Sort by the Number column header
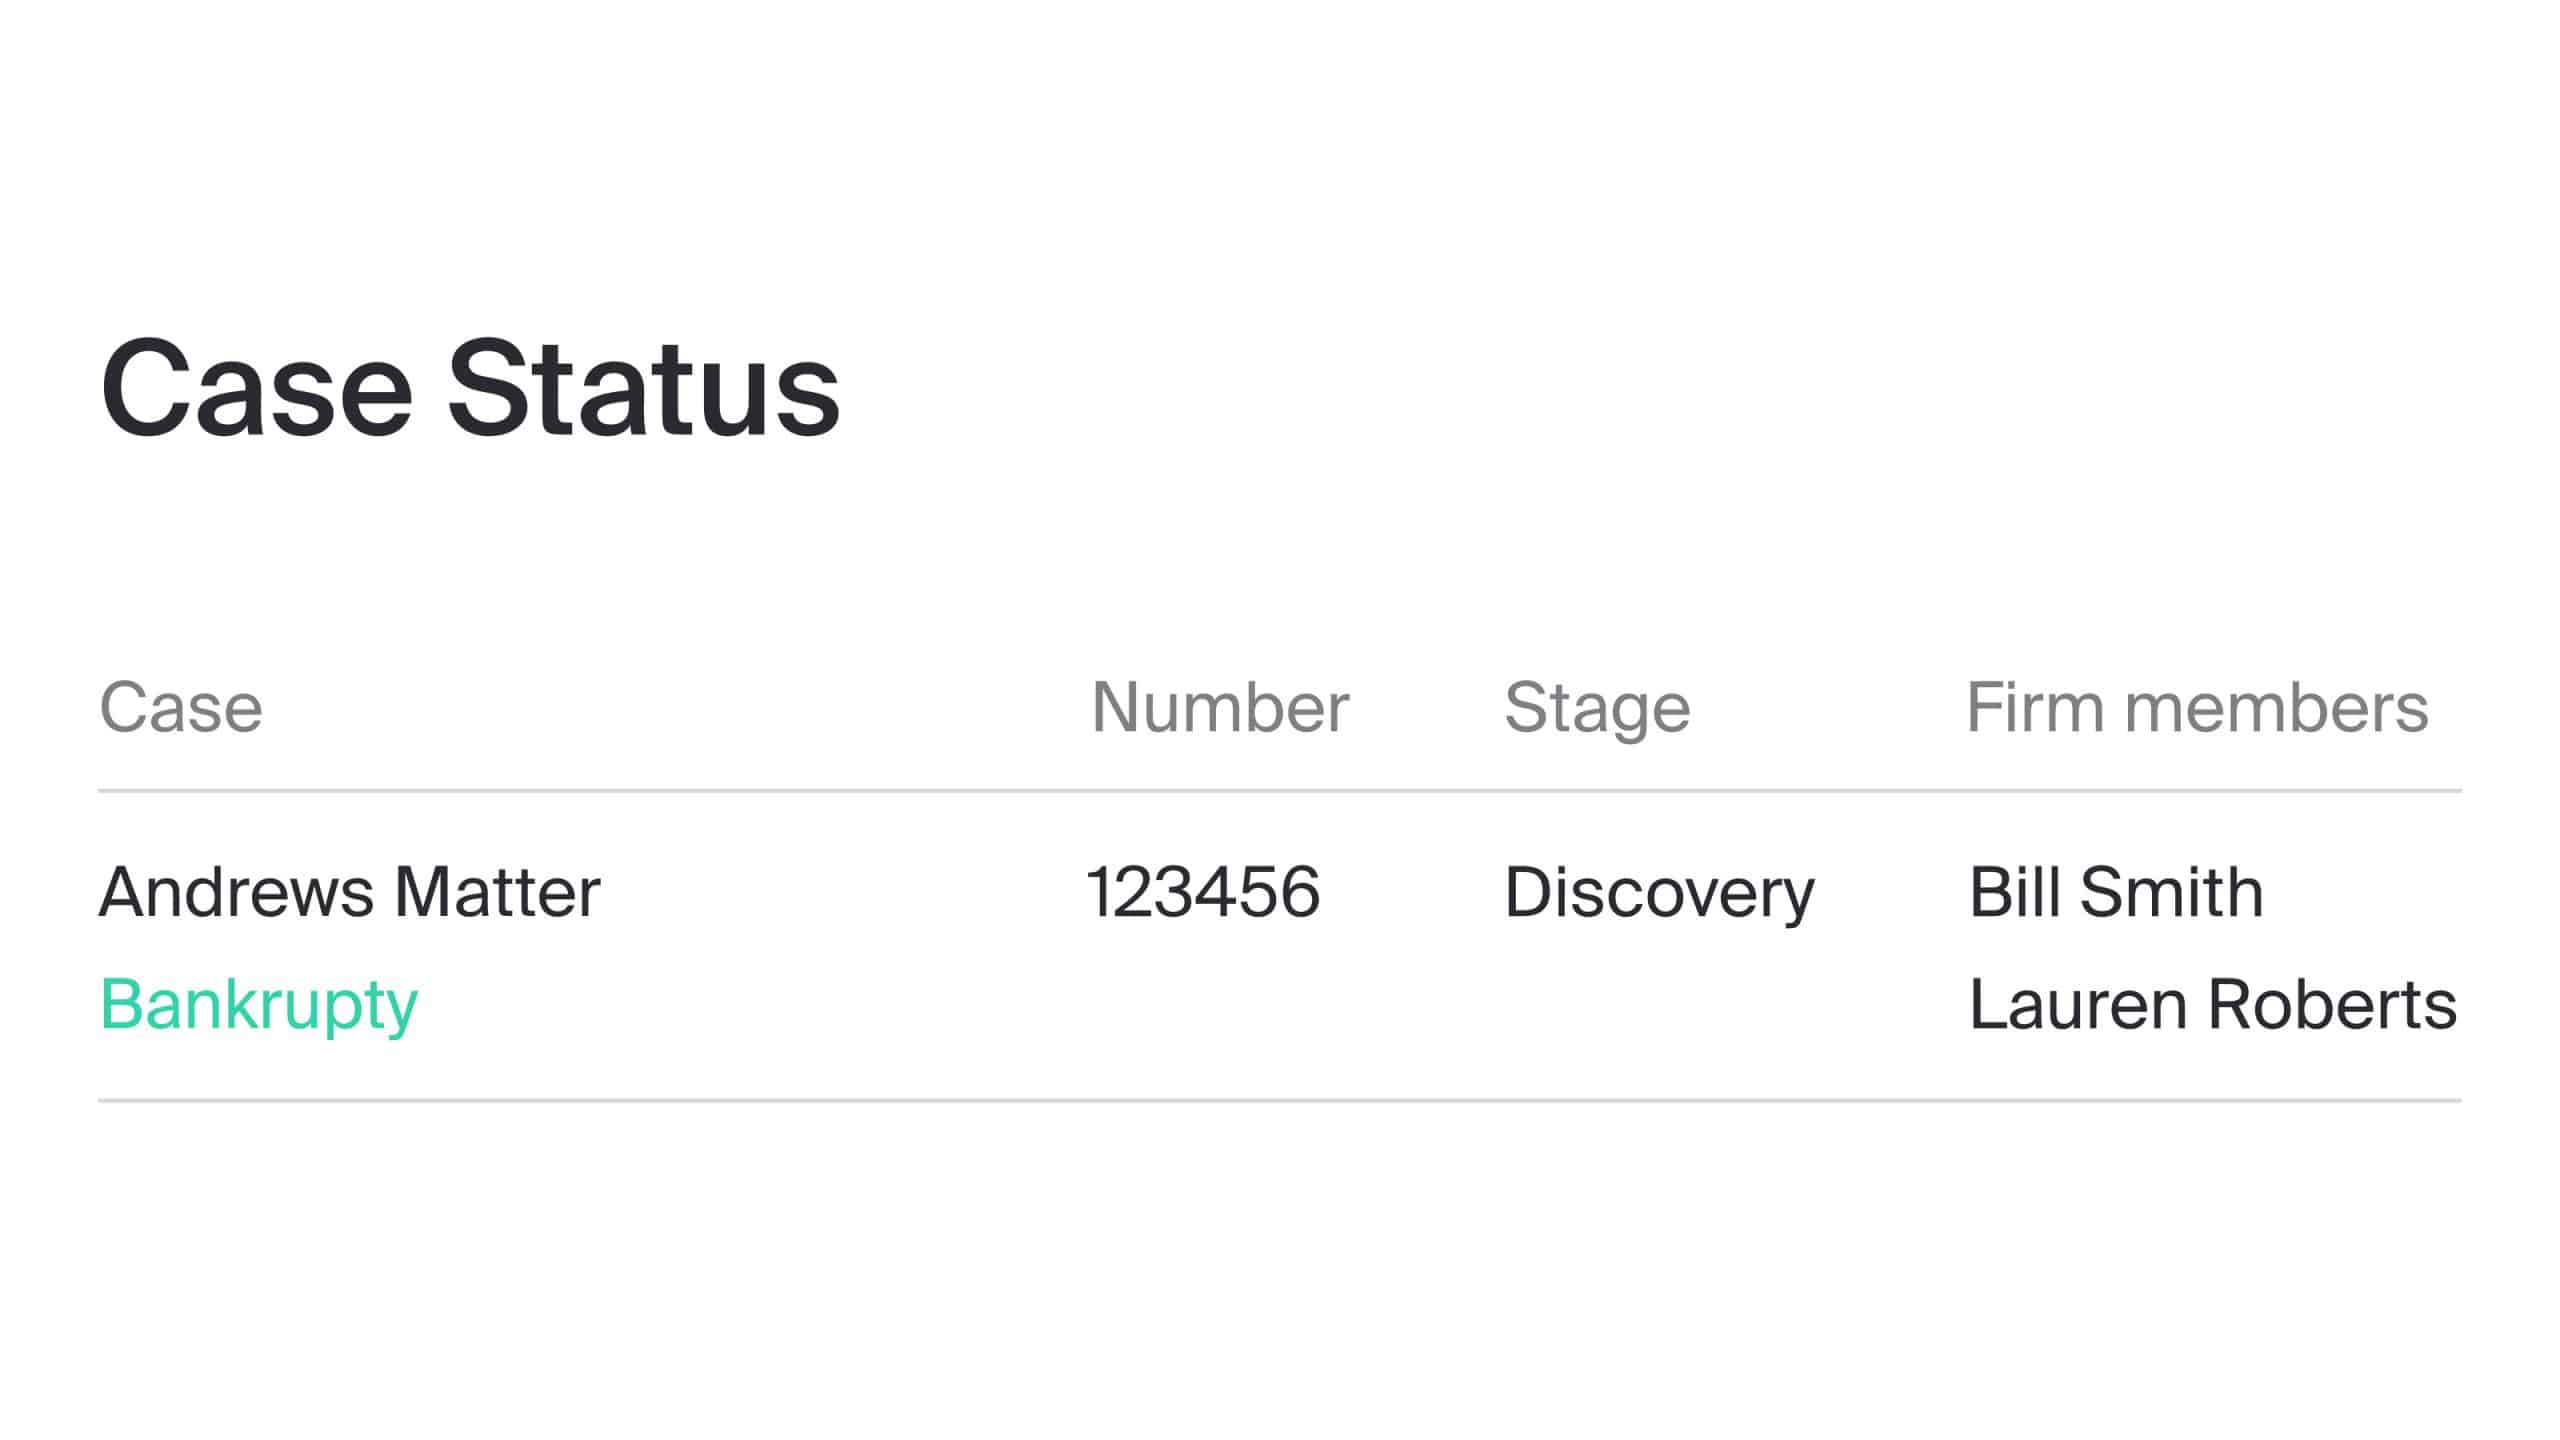The height and width of the screenshot is (1440, 2560). pyautogui.click(x=1220, y=708)
